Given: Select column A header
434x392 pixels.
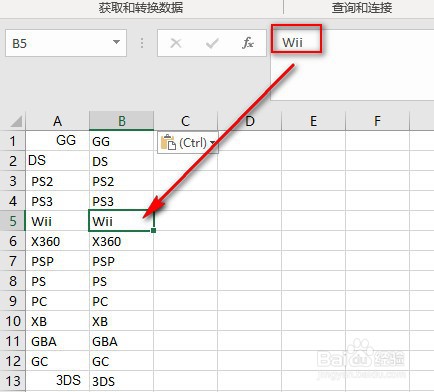Looking at the screenshot, I should pos(58,121).
